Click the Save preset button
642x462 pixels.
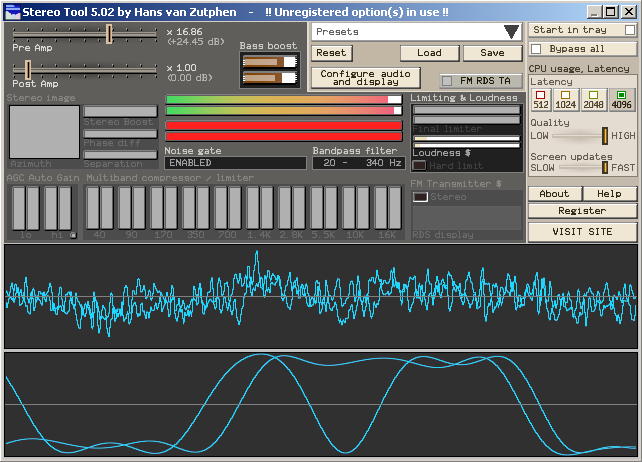492,53
